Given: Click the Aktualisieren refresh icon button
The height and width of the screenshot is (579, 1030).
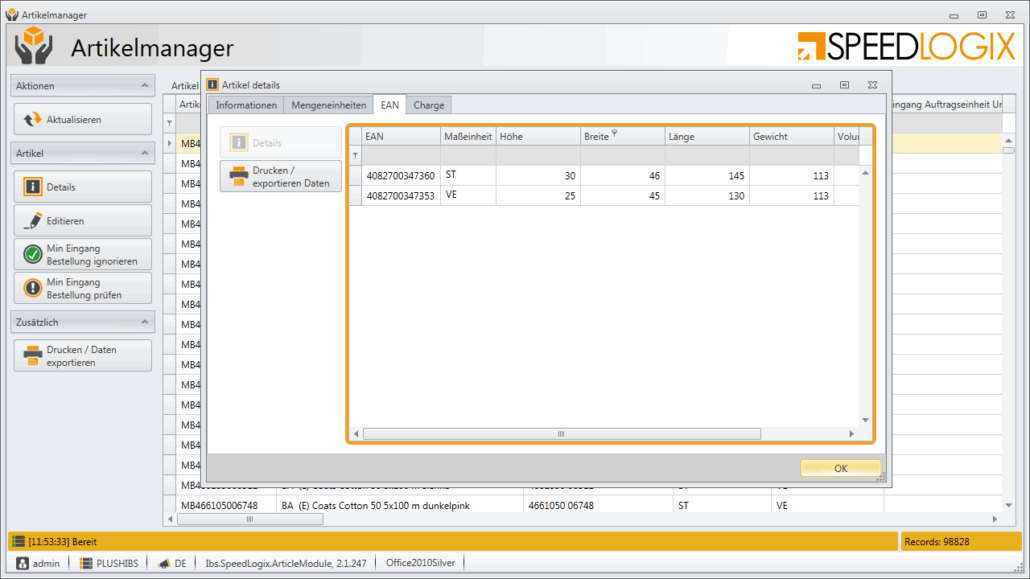Looking at the screenshot, I should click(x=82, y=120).
